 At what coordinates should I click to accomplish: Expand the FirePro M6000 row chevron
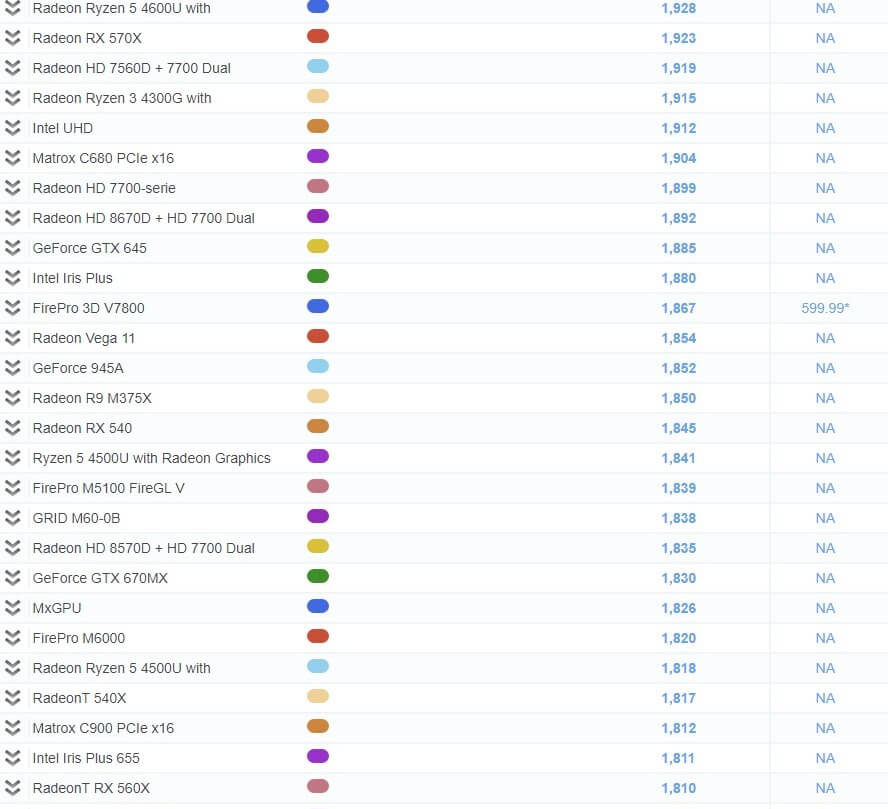(12, 638)
